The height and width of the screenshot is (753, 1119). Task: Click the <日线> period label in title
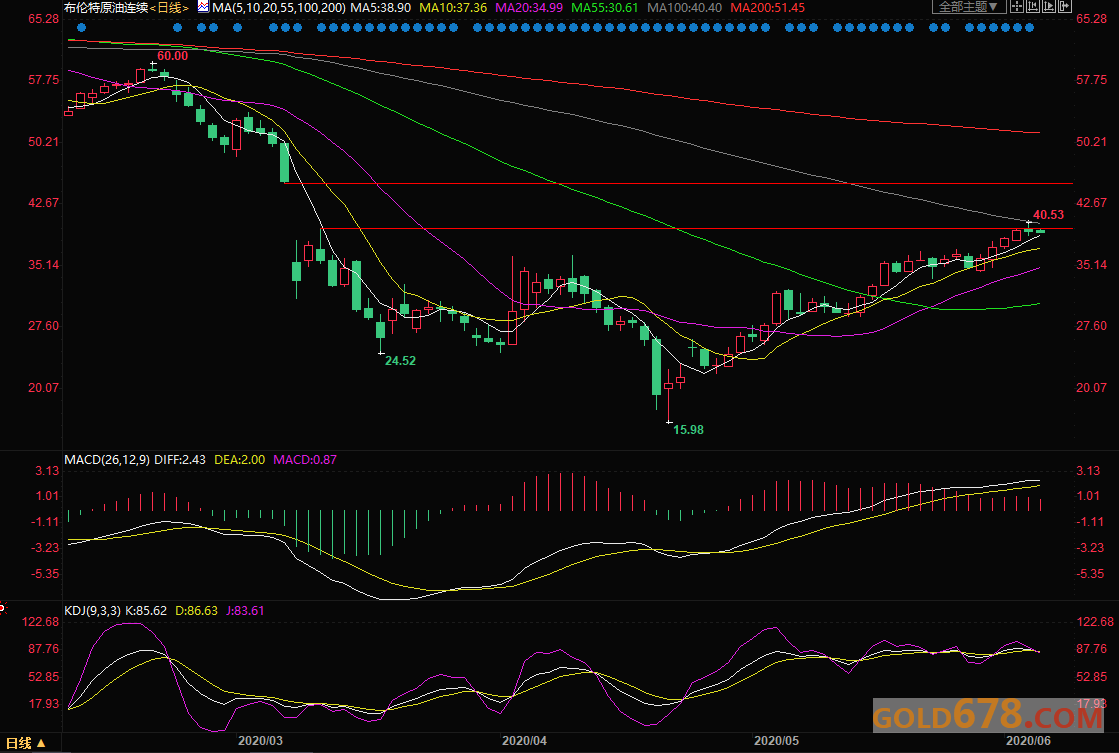point(169,8)
